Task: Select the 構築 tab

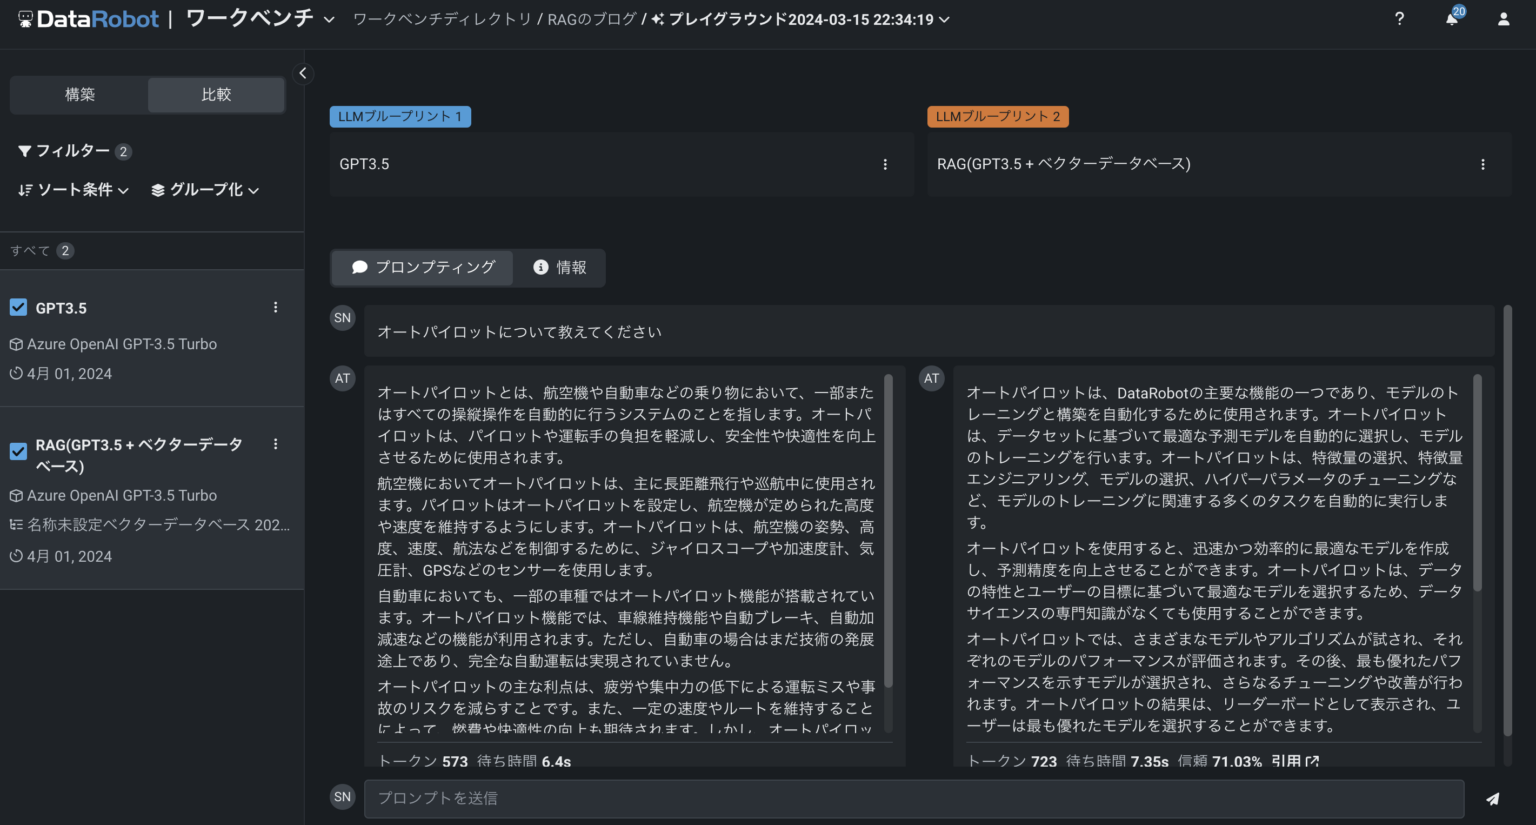Action: tap(79, 94)
